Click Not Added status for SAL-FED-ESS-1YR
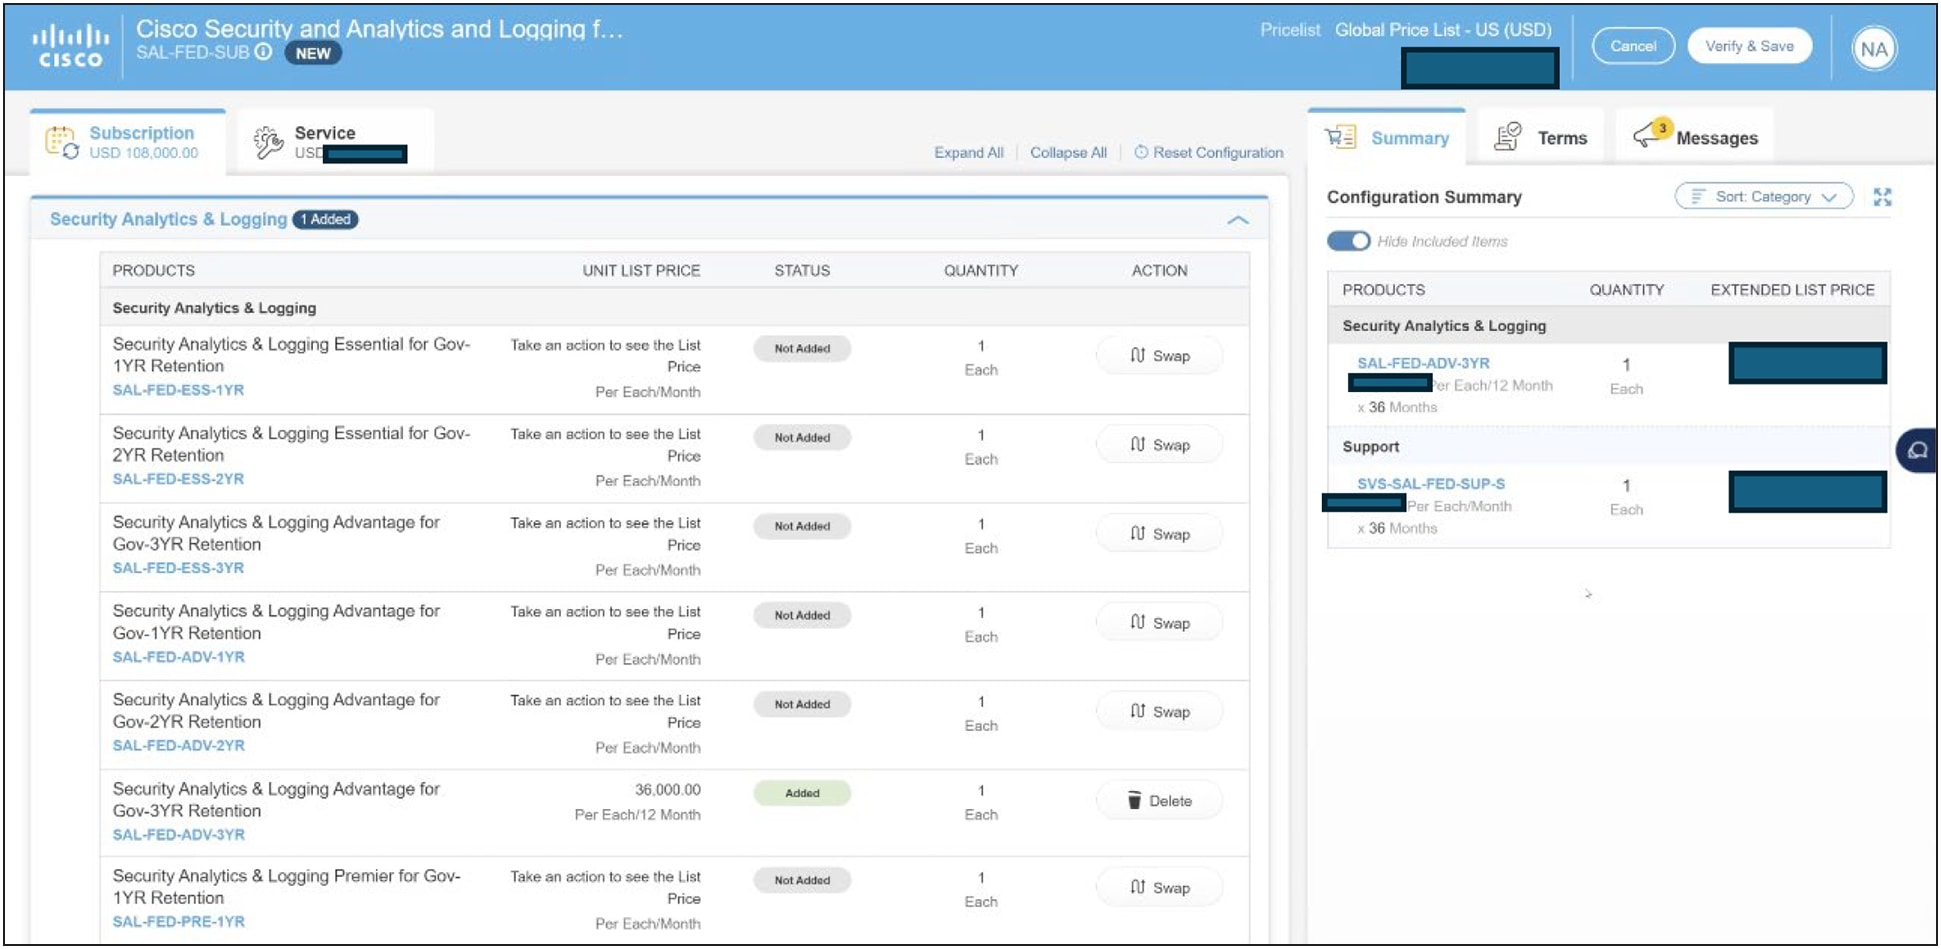 (x=802, y=348)
